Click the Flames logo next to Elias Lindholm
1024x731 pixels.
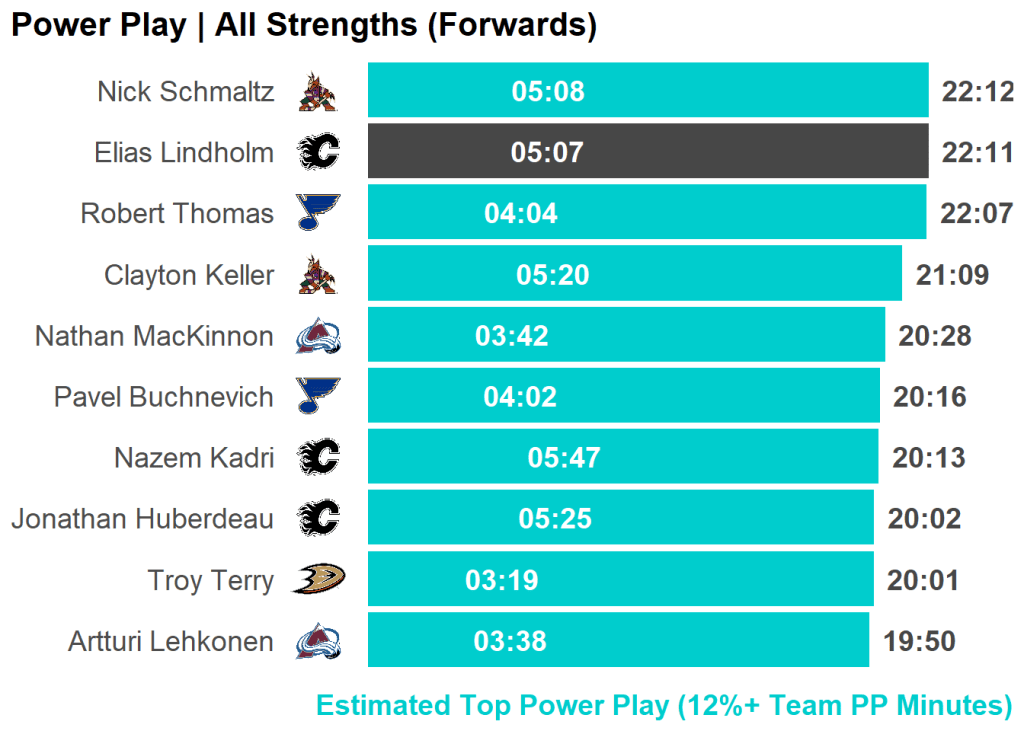click(318, 152)
